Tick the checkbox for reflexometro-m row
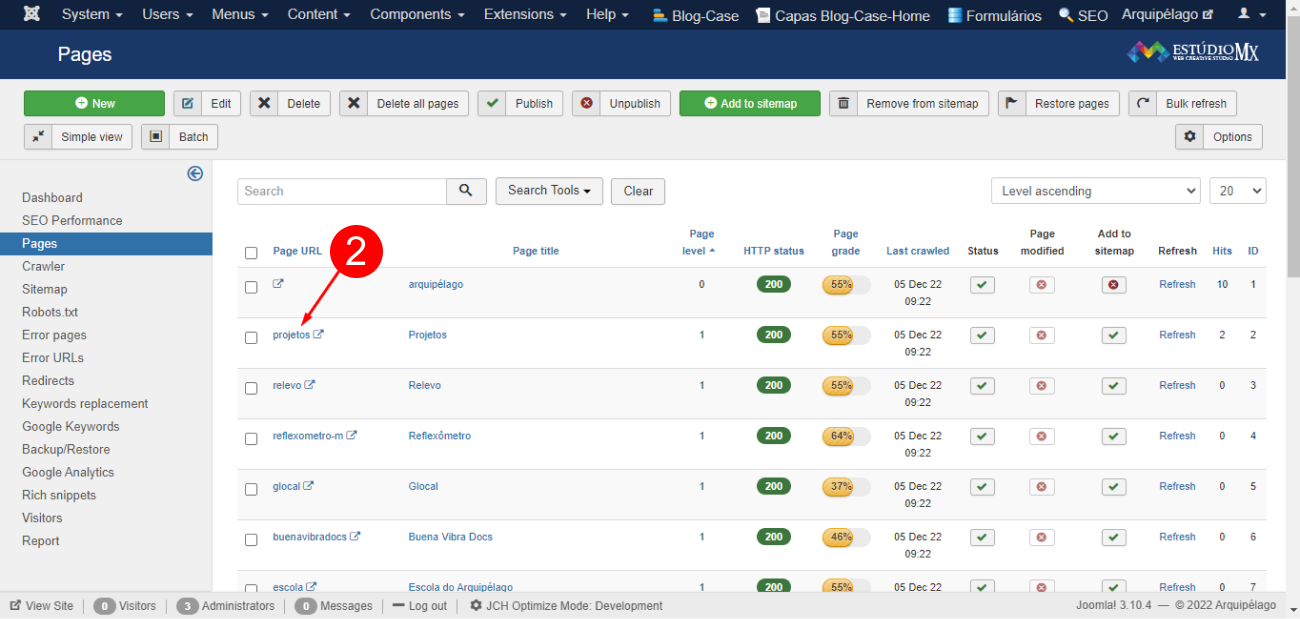The height and width of the screenshot is (619, 1300). tap(251, 438)
